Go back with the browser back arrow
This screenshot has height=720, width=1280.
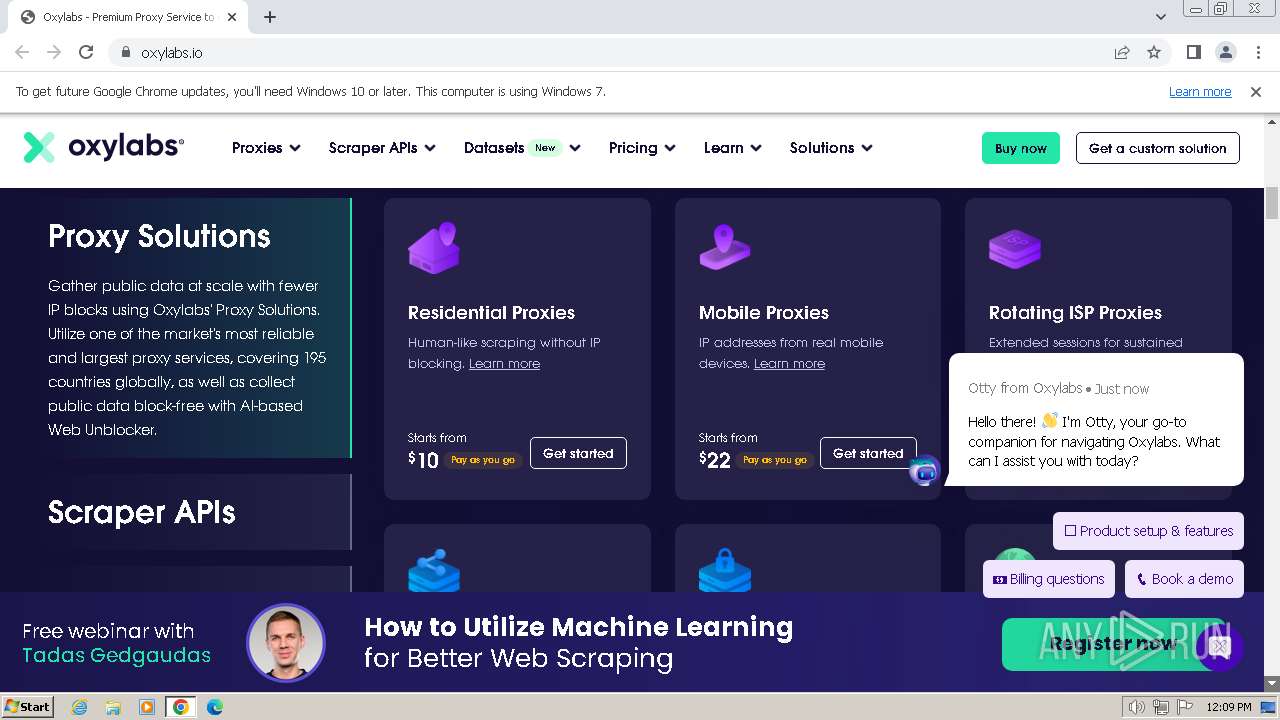(22, 52)
